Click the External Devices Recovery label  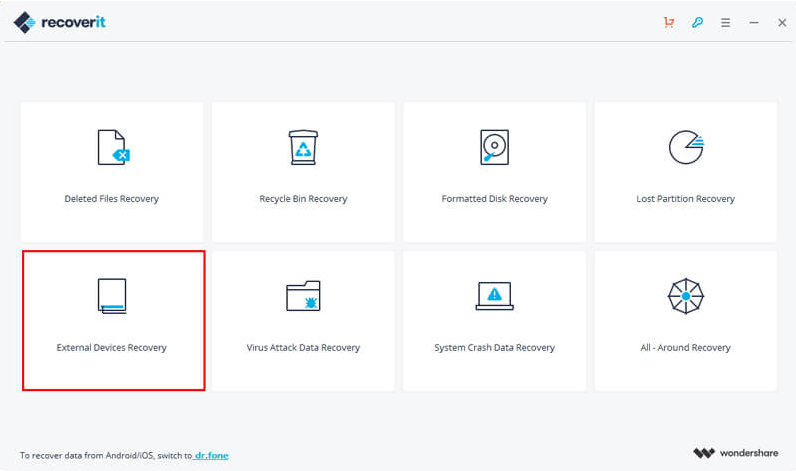point(112,348)
